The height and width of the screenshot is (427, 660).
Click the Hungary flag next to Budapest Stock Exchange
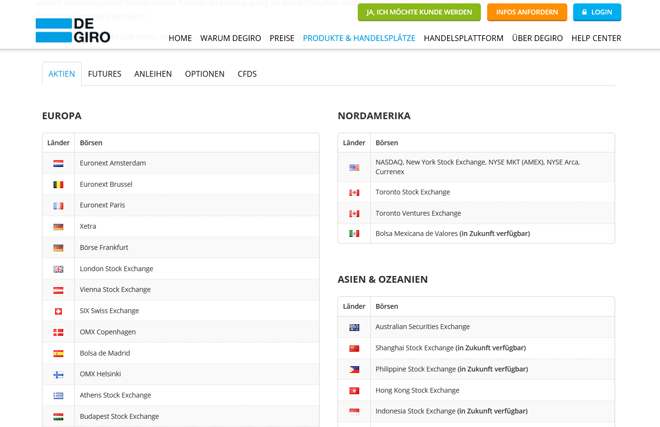tap(59, 416)
